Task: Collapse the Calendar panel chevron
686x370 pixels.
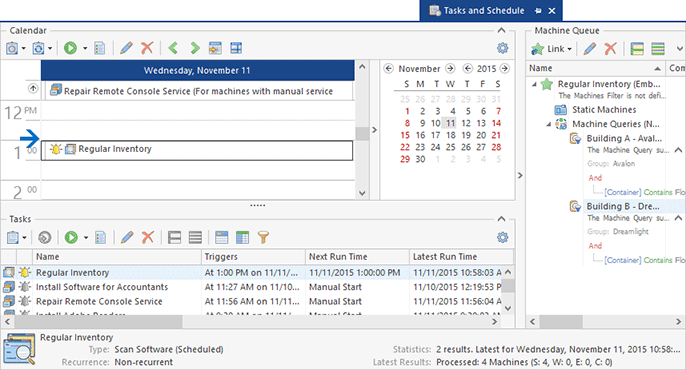Action: click(x=501, y=30)
